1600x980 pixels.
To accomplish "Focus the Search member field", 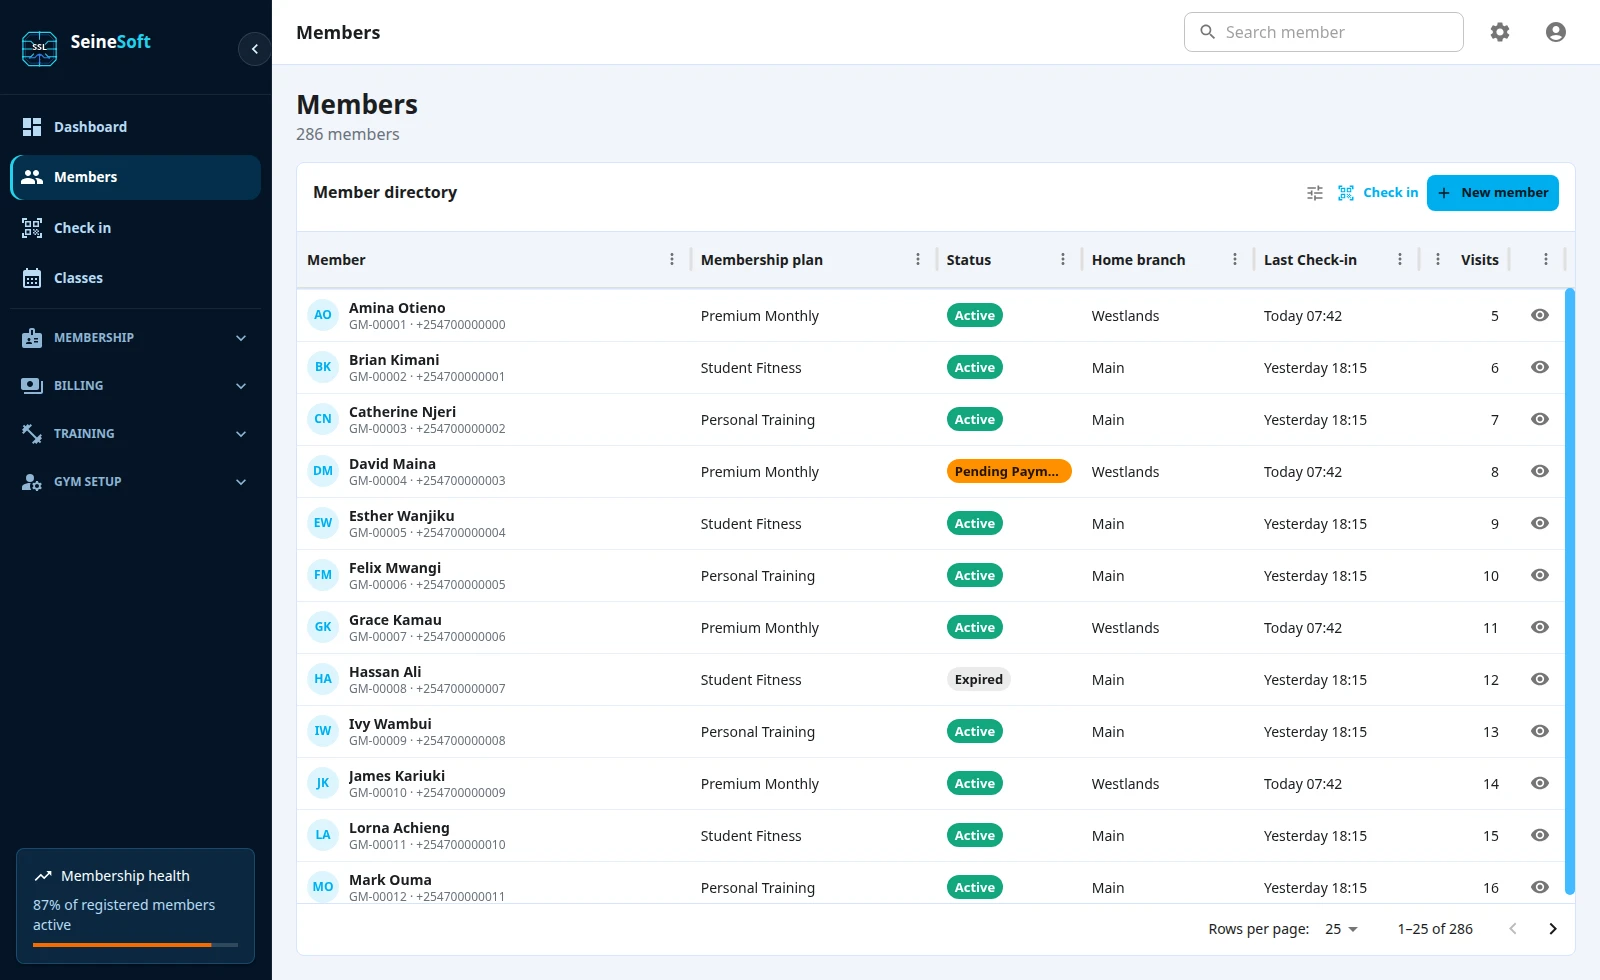I will click(1324, 32).
